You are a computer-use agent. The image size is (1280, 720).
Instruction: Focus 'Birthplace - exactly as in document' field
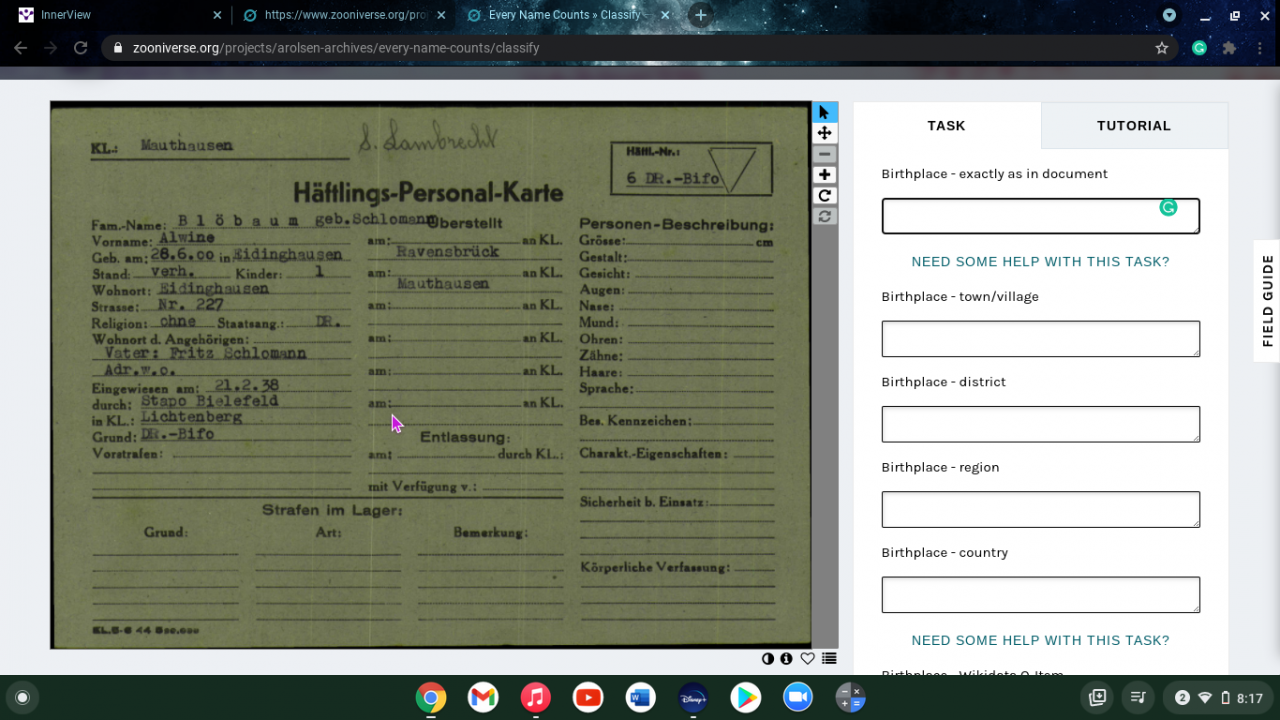tap(1040, 216)
